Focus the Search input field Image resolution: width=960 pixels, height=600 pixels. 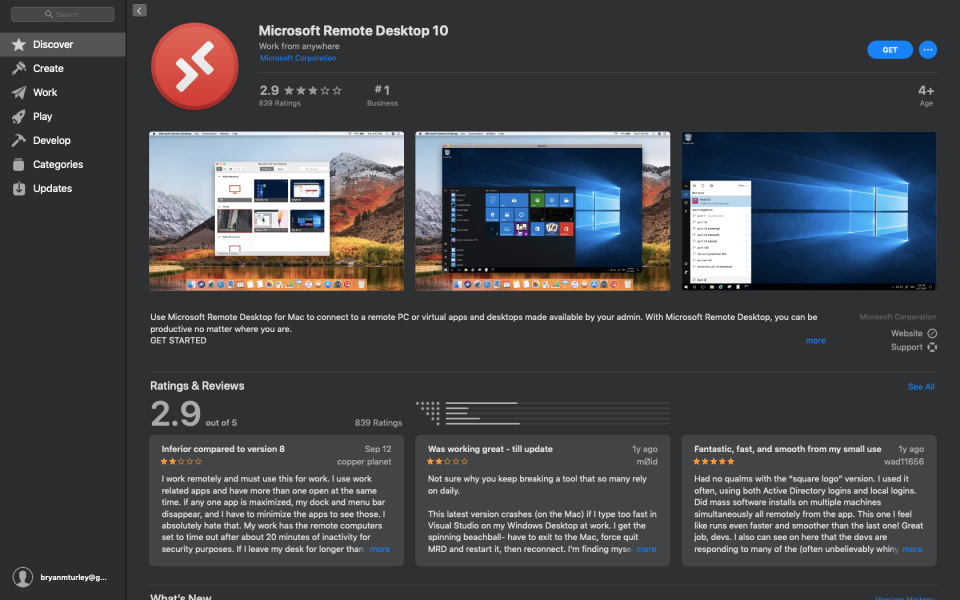pos(62,14)
